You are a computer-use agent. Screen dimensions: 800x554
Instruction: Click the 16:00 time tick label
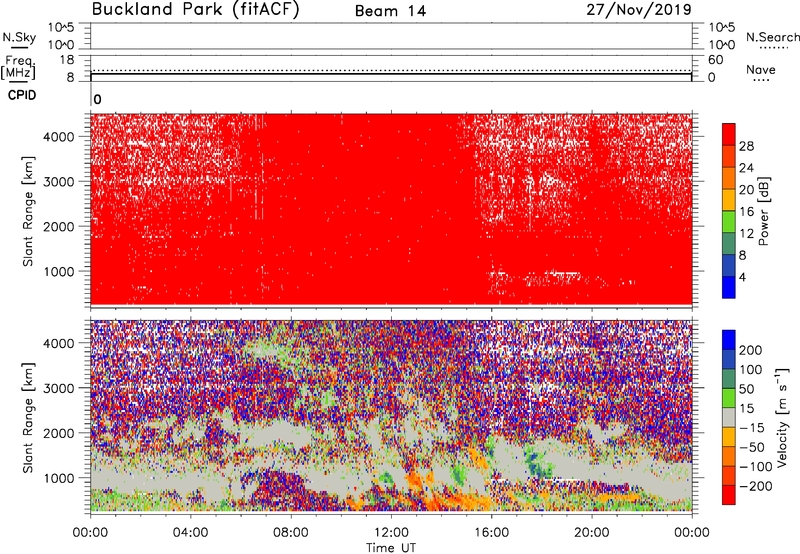point(491,533)
